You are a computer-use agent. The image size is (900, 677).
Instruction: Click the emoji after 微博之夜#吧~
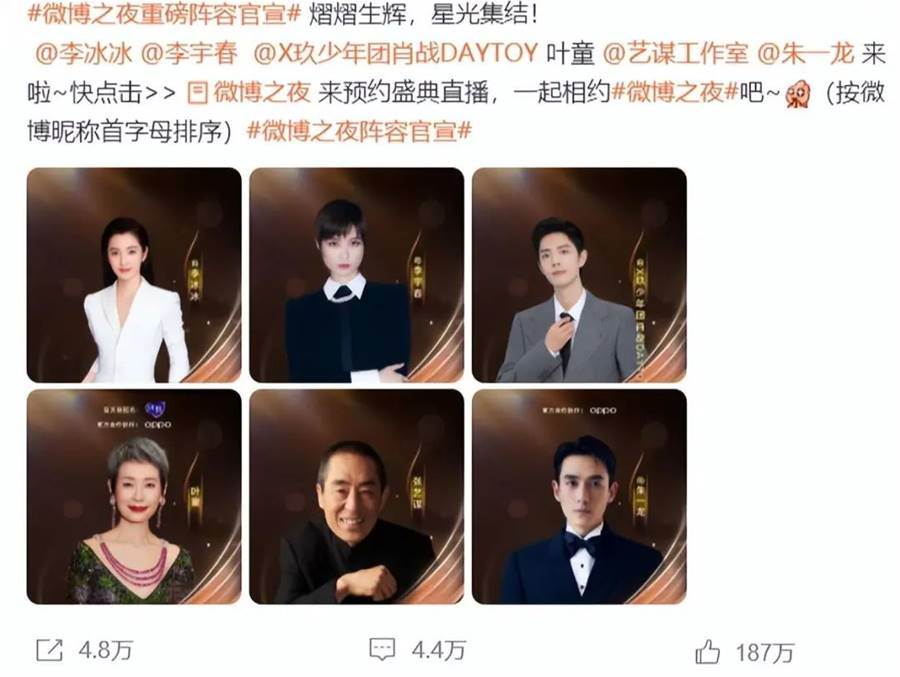pyautogui.click(x=797, y=94)
